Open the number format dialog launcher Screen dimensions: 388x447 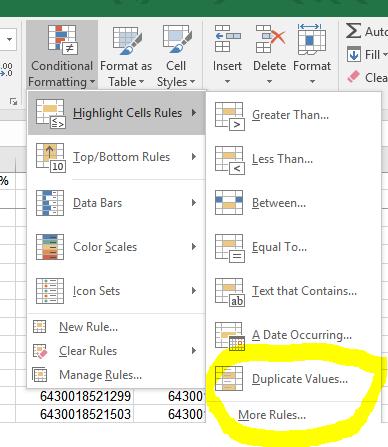tap(13, 101)
